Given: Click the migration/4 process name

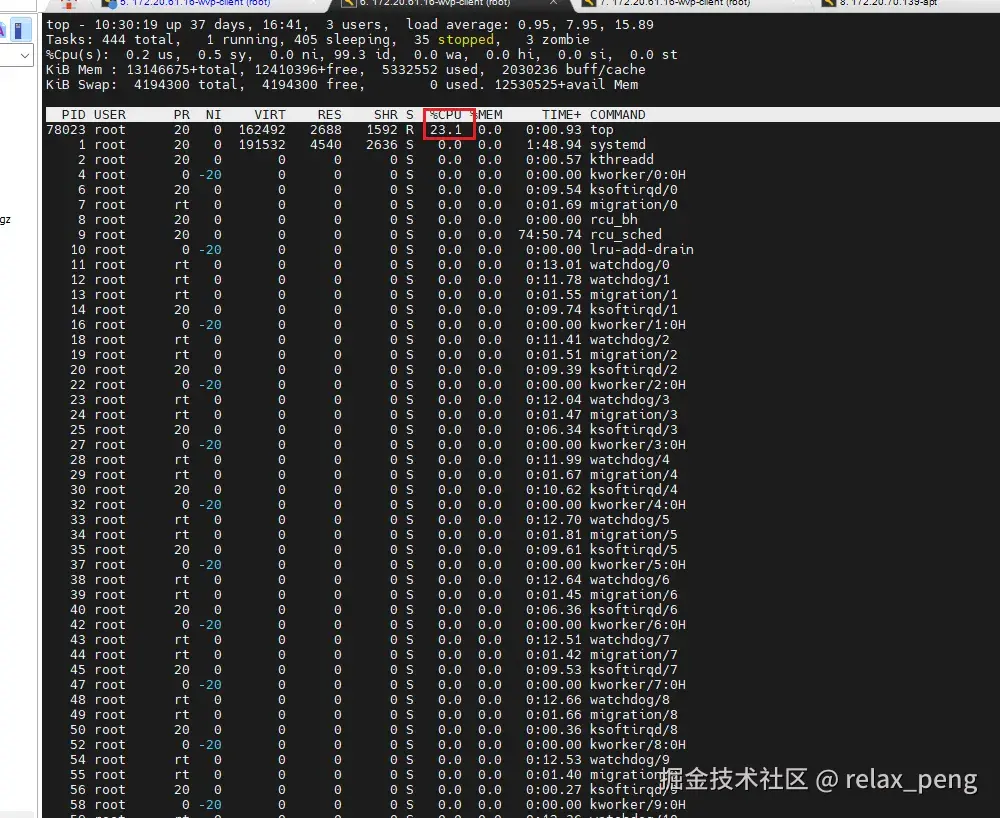Looking at the screenshot, I should tap(633, 474).
